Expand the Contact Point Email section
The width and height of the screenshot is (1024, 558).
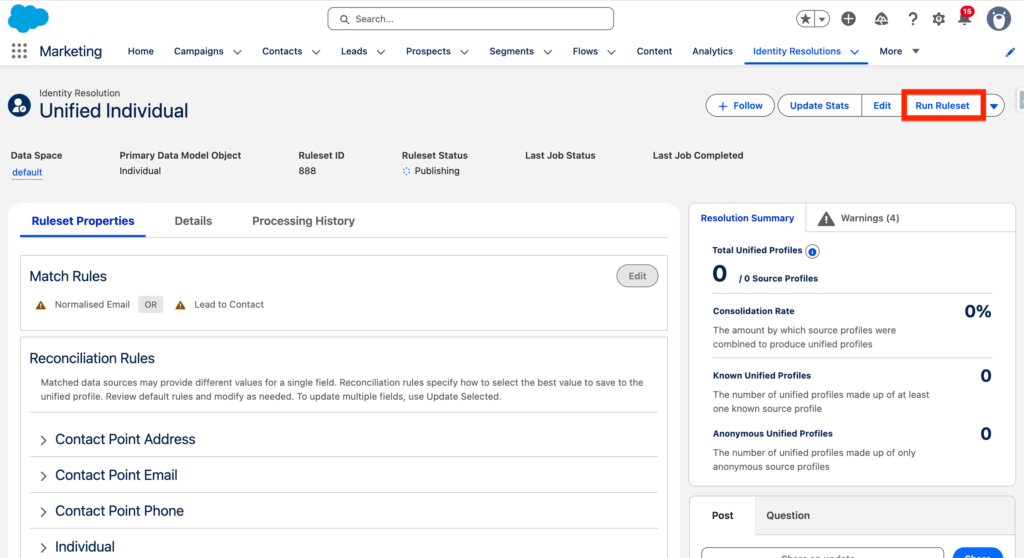click(x=44, y=476)
